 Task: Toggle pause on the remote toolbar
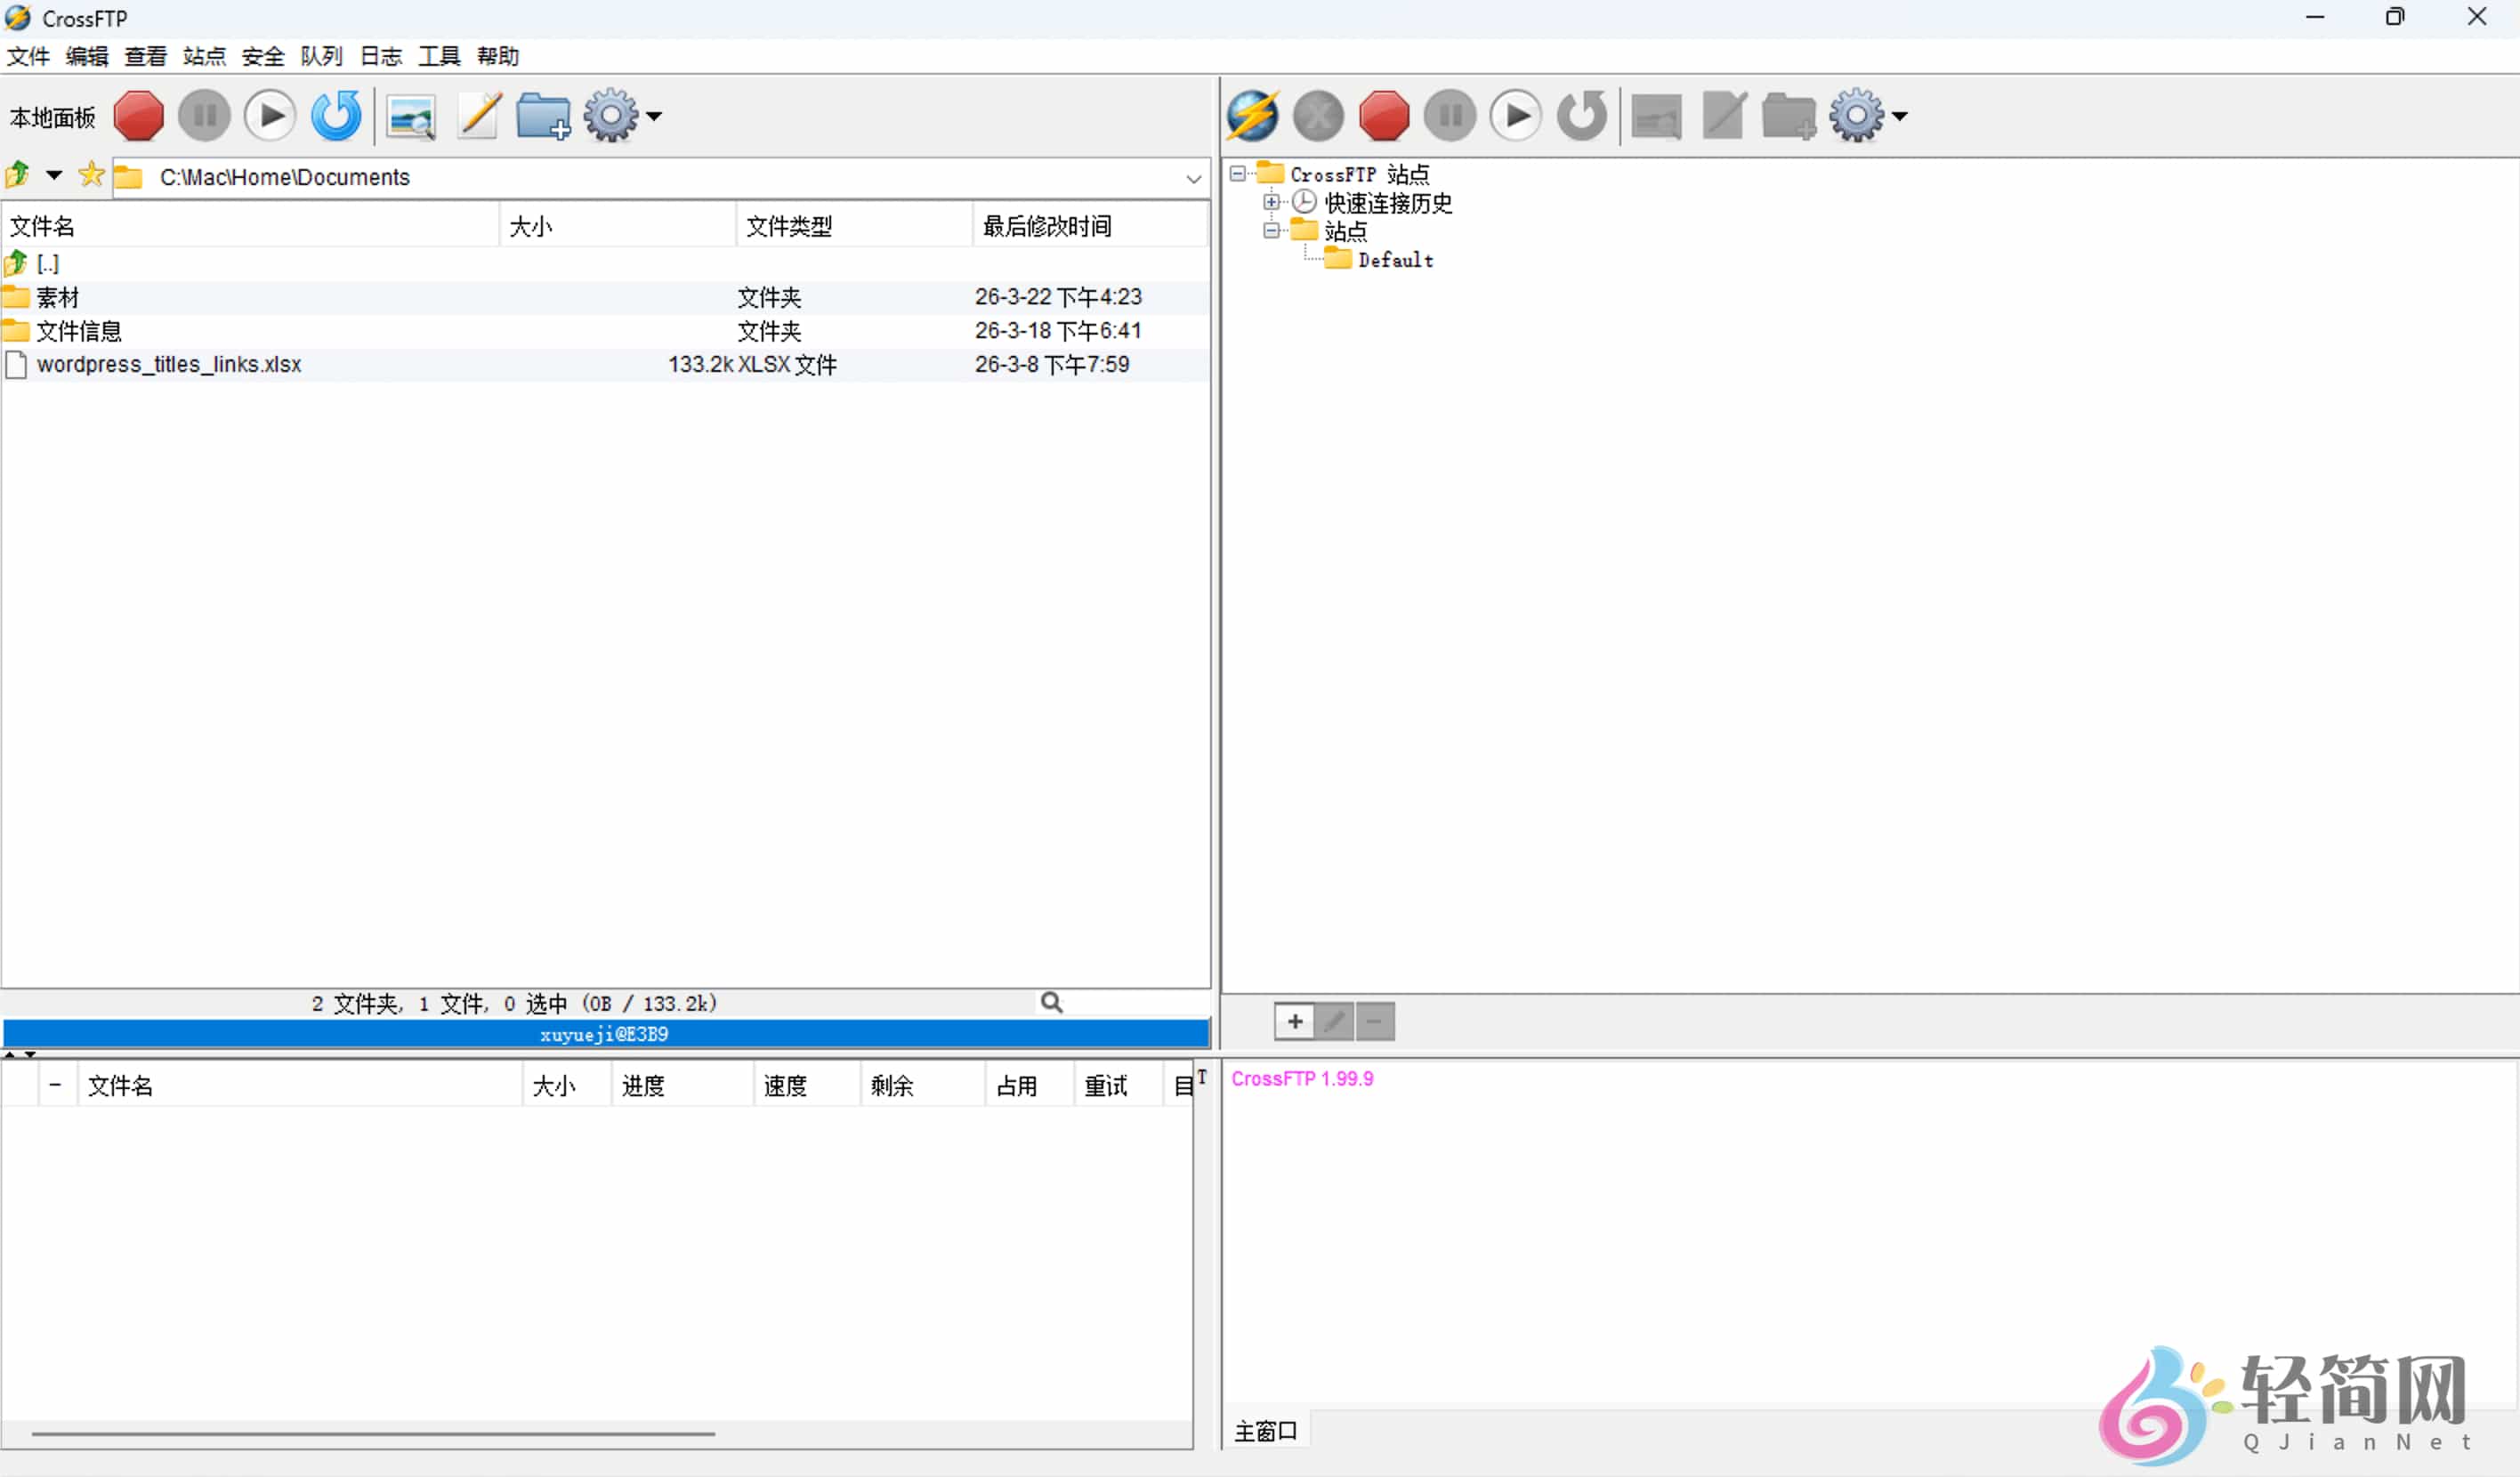(1450, 115)
